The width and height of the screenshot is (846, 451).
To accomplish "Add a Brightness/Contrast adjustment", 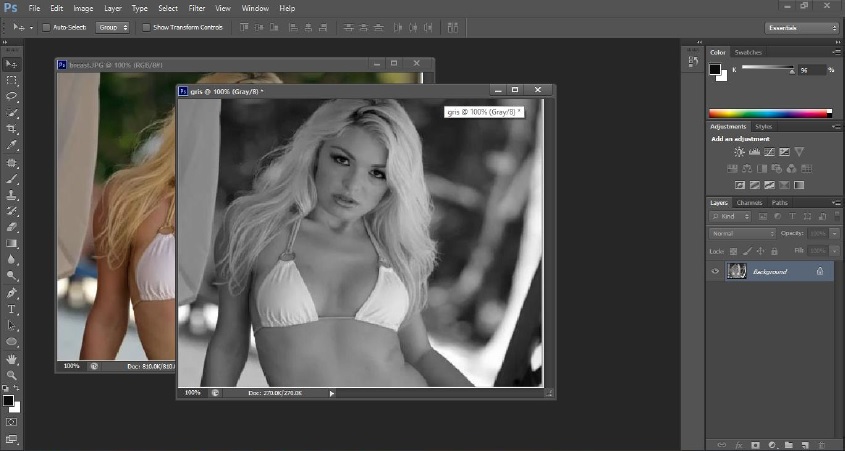I will (x=739, y=152).
